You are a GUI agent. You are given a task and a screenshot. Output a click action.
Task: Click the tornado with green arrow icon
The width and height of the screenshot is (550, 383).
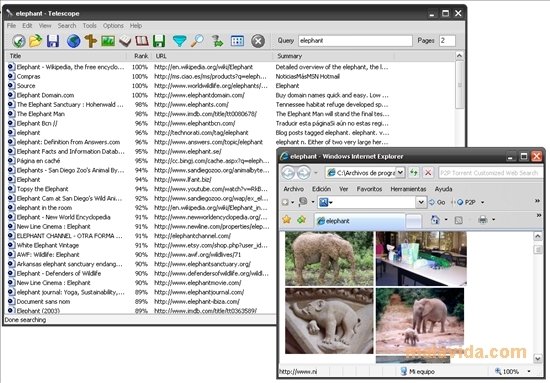tap(217, 41)
